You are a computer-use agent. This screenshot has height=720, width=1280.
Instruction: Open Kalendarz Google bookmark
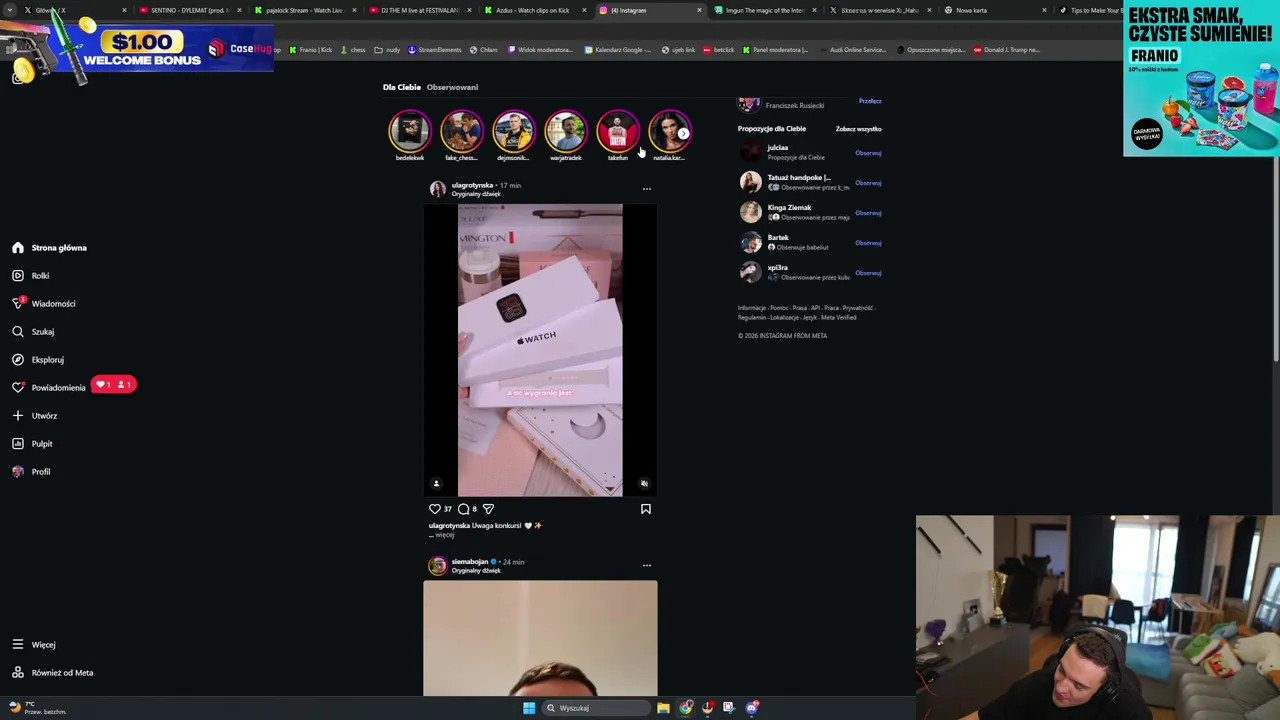point(617,50)
